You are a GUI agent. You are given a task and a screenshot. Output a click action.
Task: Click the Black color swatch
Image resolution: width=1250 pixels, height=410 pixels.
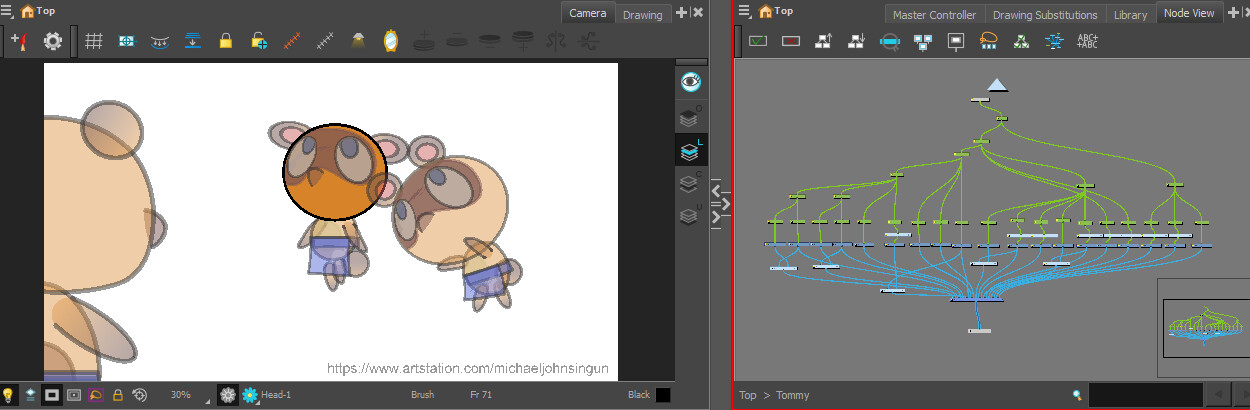click(663, 395)
